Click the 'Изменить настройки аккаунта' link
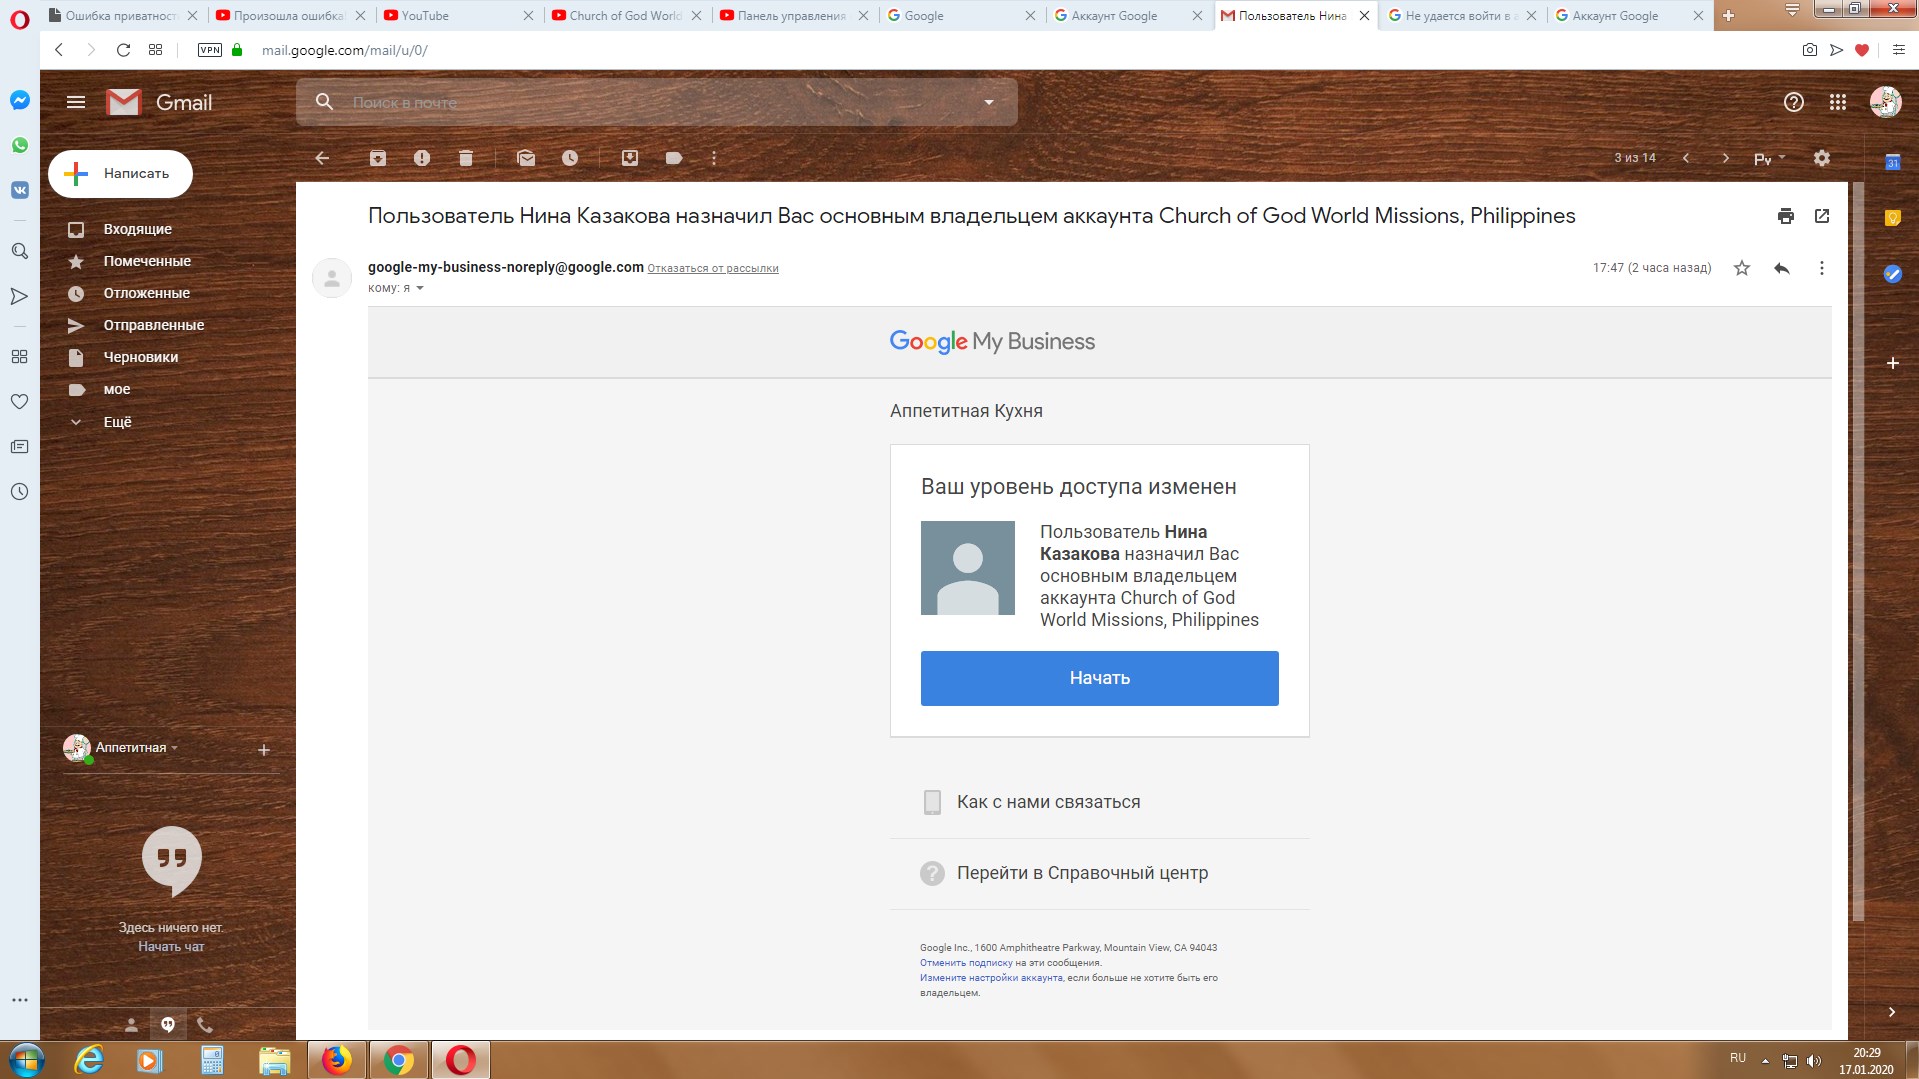This screenshot has width=1919, height=1079. click(991, 978)
